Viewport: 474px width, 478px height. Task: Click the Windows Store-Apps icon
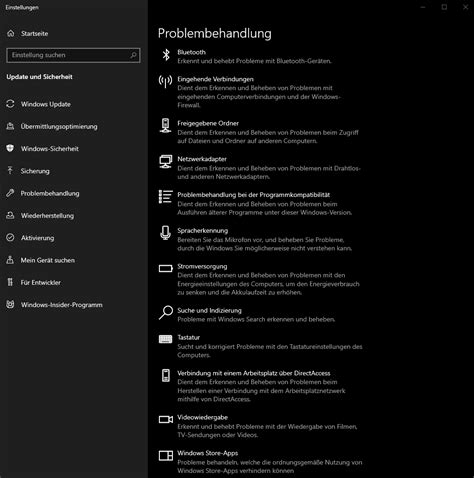pyautogui.click(x=166, y=455)
